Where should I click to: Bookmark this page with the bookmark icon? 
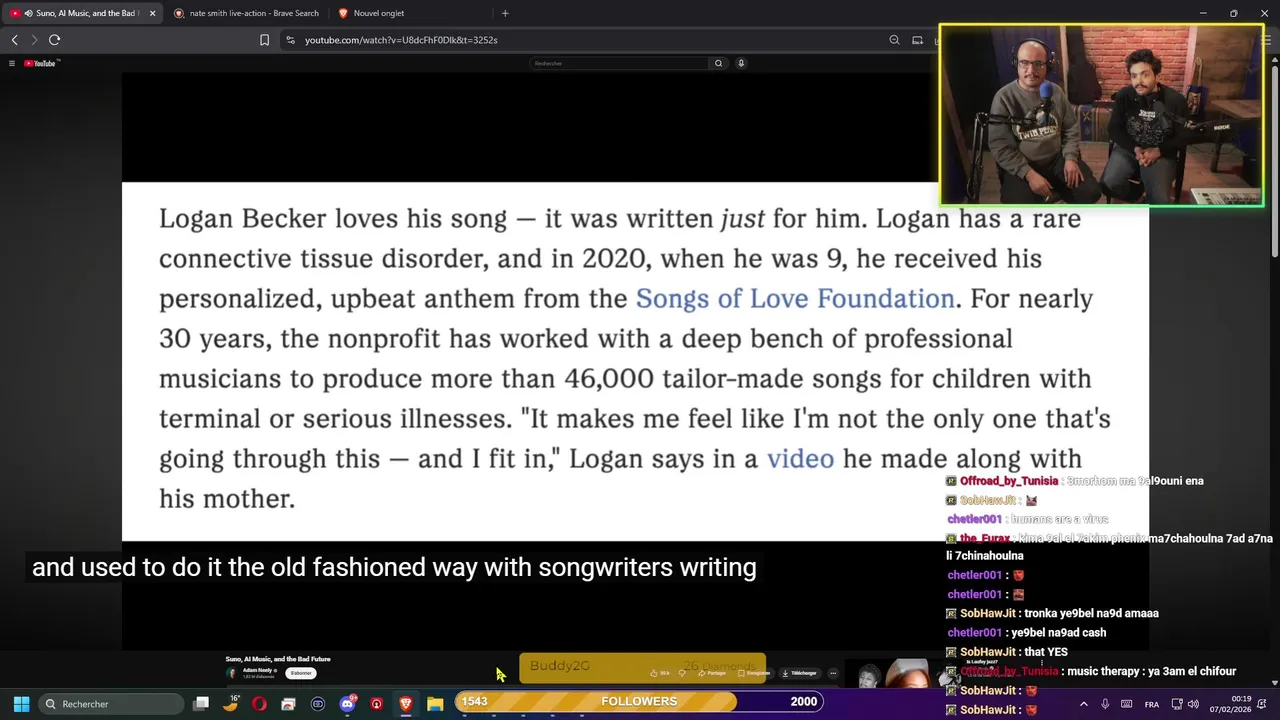(264, 40)
